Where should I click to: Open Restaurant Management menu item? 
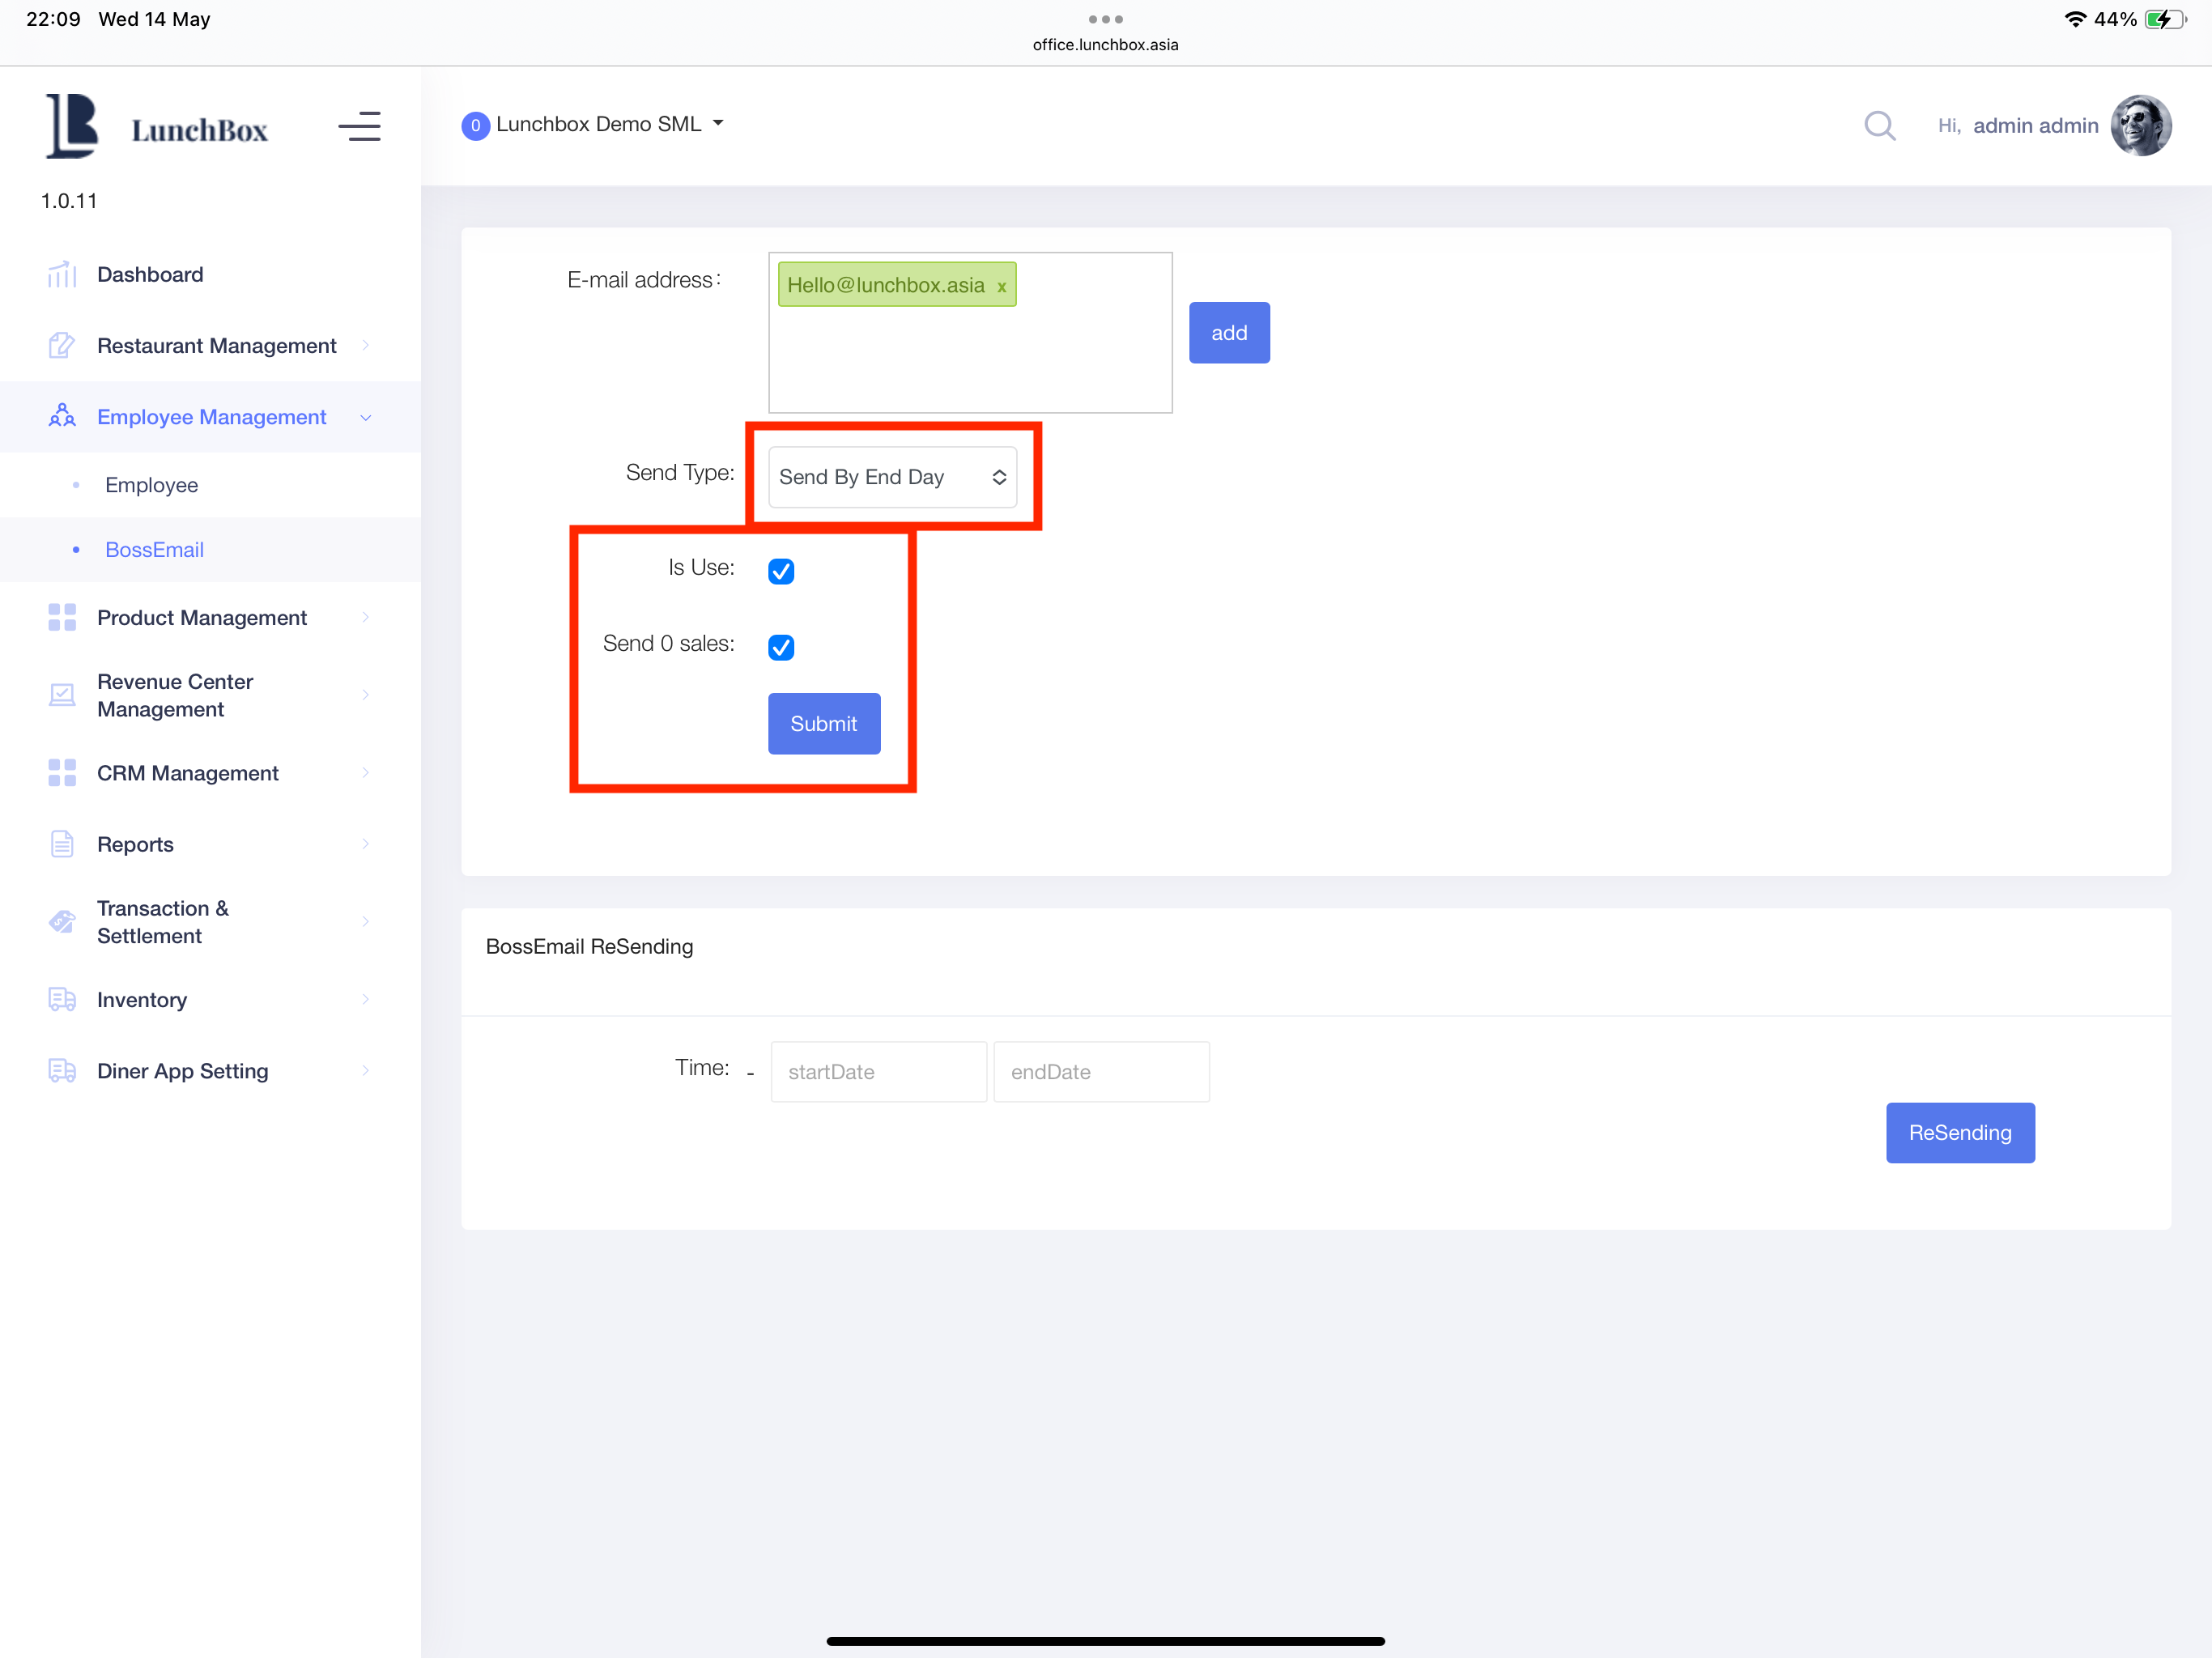tap(210, 346)
